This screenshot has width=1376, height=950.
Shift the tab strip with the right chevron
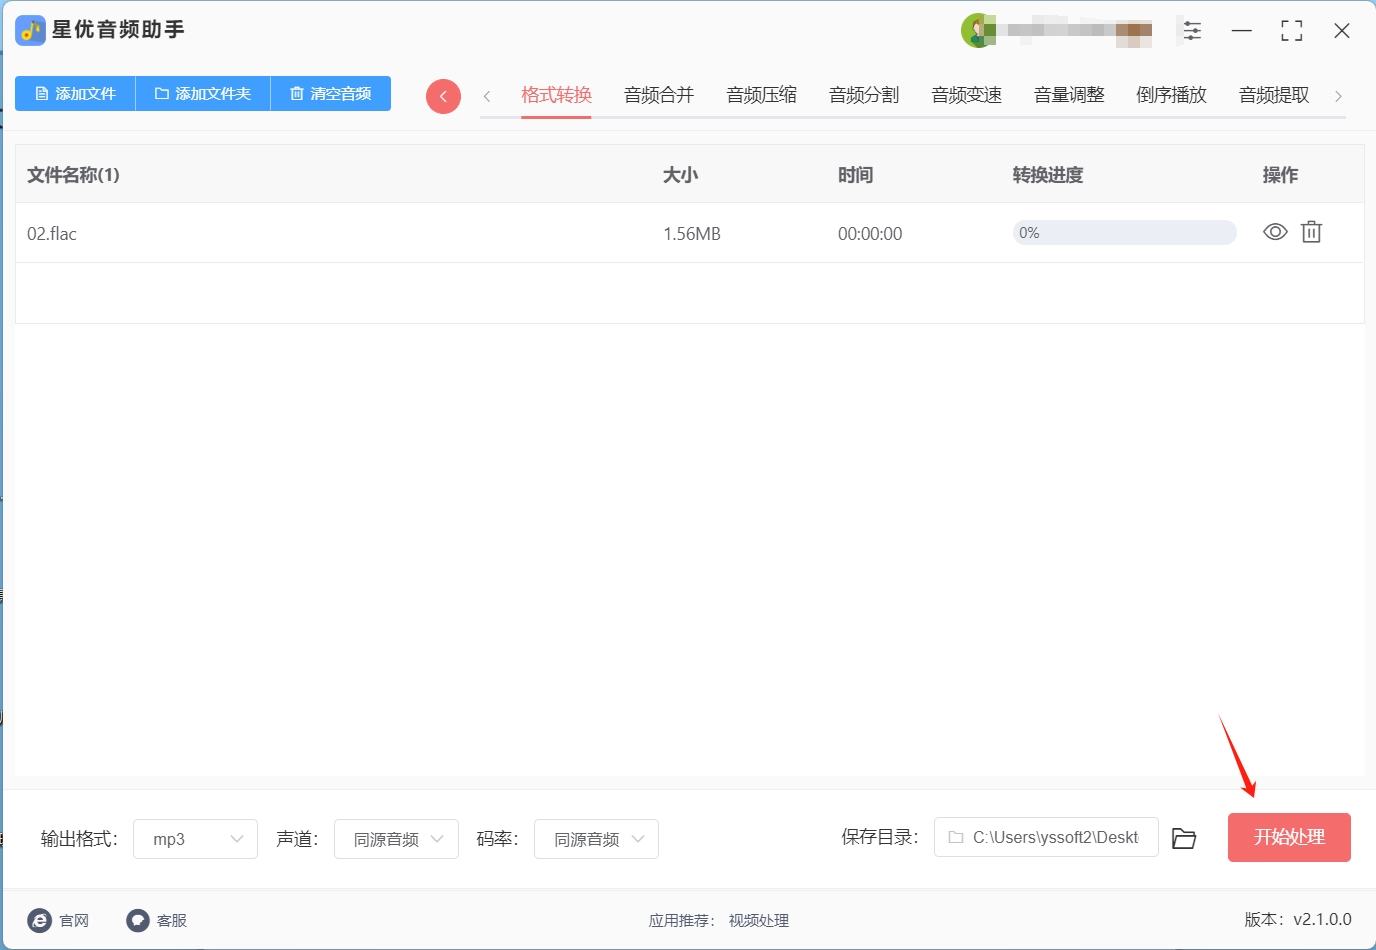[1338, 96]
